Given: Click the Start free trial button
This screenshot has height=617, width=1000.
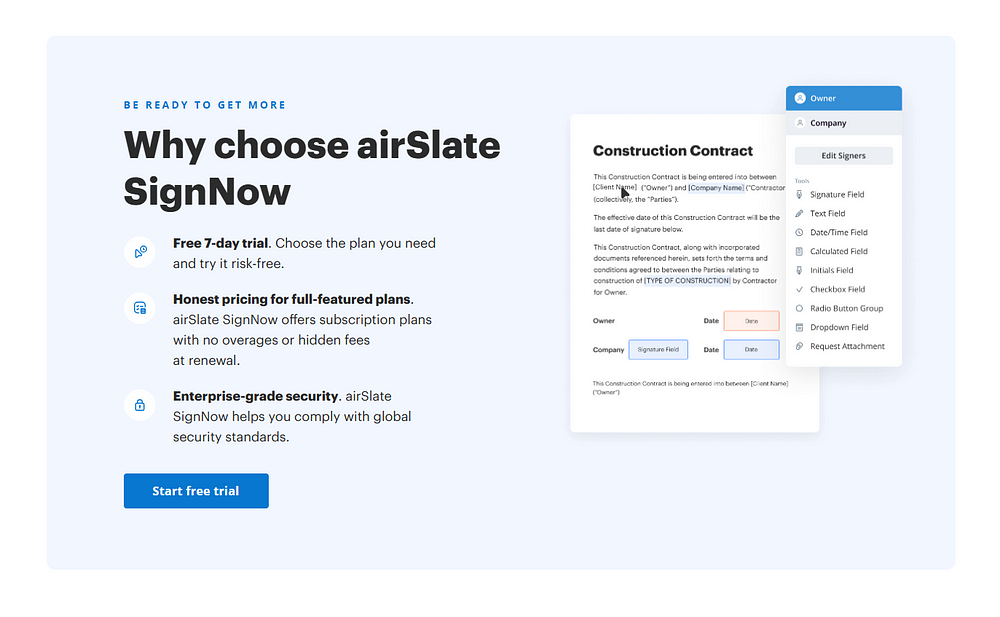Looking at the screenshot, I should coord(196,491).
